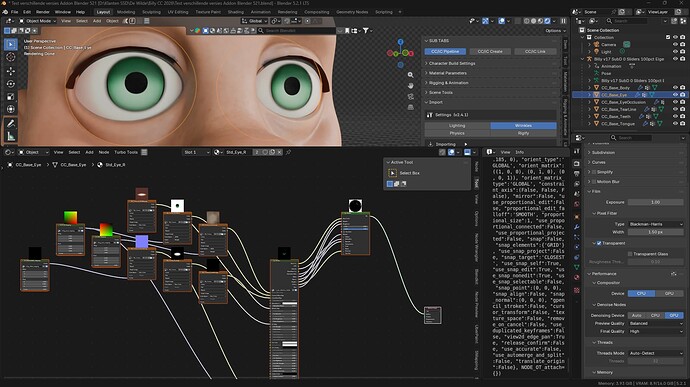
Task: Click the Settings icon in Import panel
Action: (x=430, y=115)
